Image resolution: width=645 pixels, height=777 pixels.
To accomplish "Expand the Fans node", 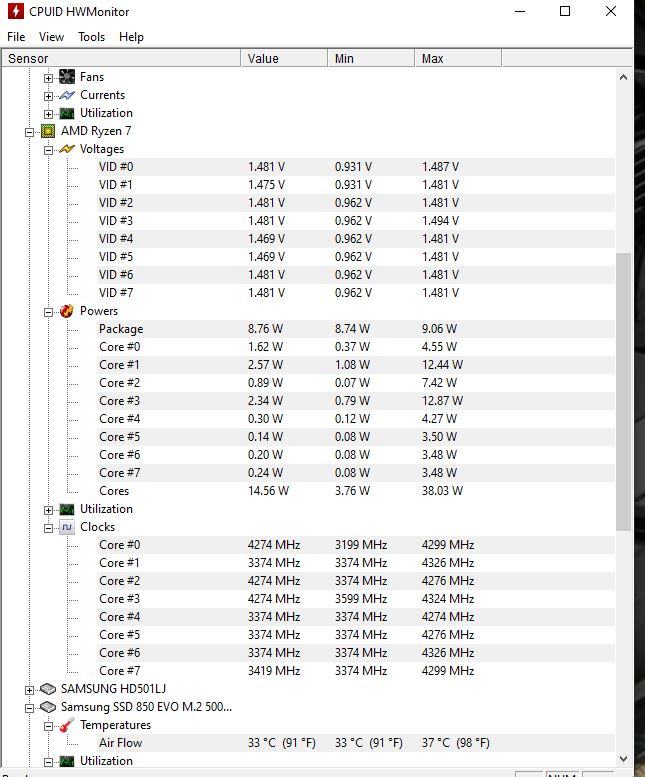I will click(49, 78).
